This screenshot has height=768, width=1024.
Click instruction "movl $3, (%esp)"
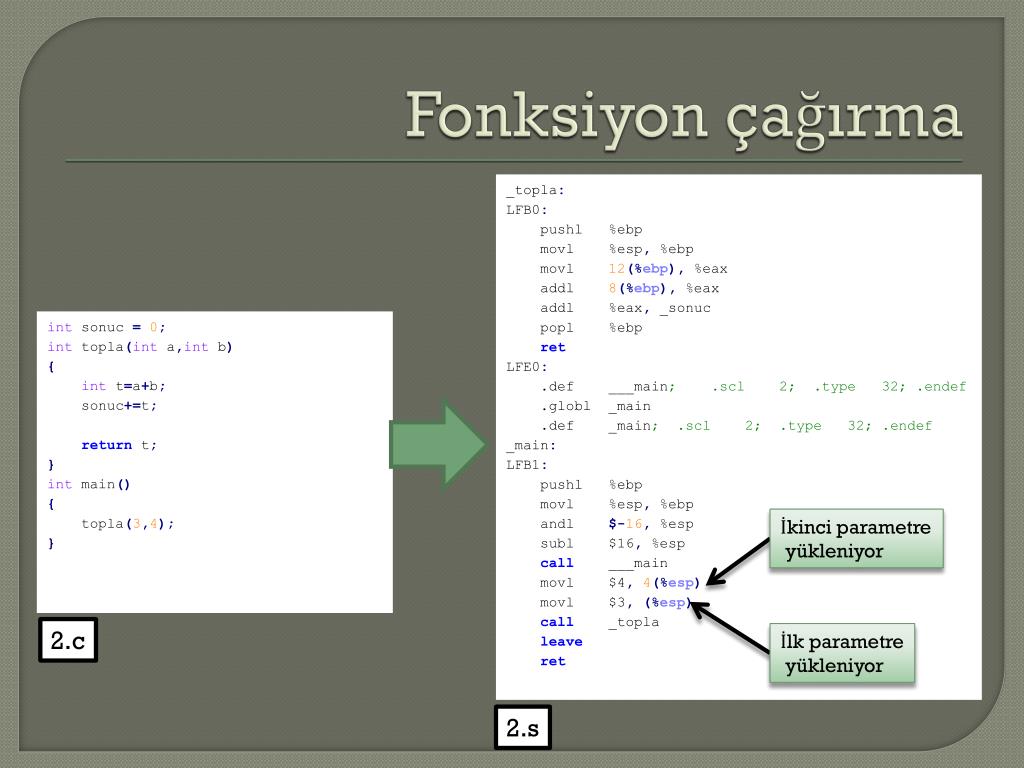click(615, 602)
